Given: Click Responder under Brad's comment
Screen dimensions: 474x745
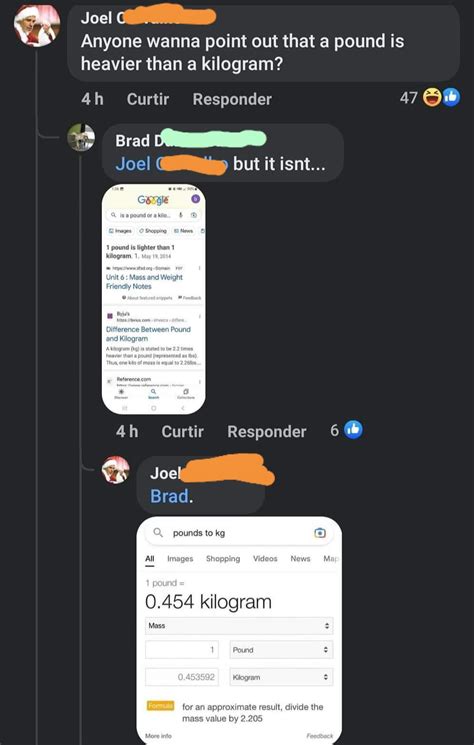Looking at the screenshot, I should click(x=266, y=431).
